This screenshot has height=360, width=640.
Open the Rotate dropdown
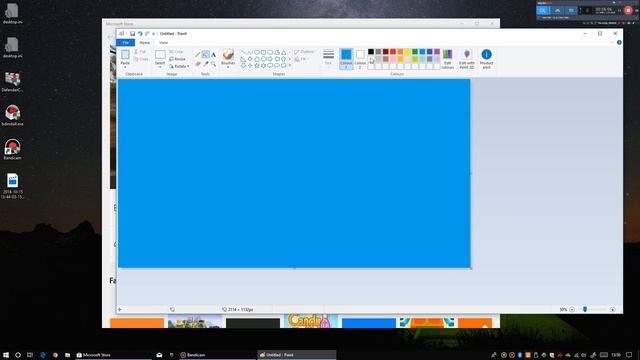coord(179,66)
